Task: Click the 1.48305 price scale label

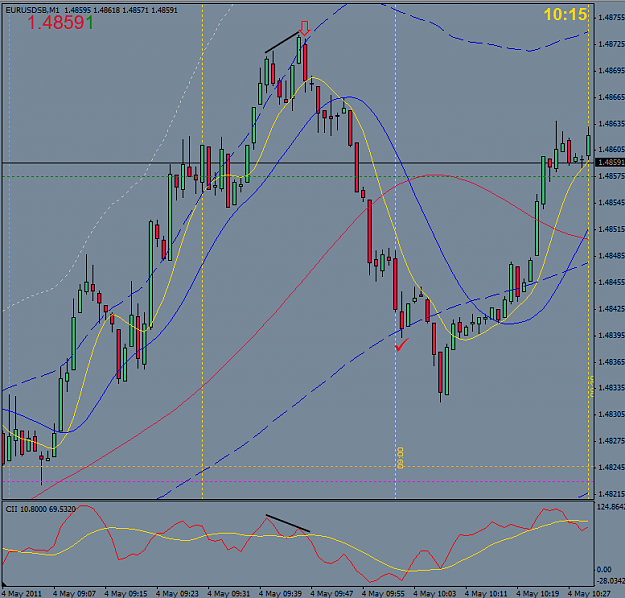Action: (x=611, y=414)
